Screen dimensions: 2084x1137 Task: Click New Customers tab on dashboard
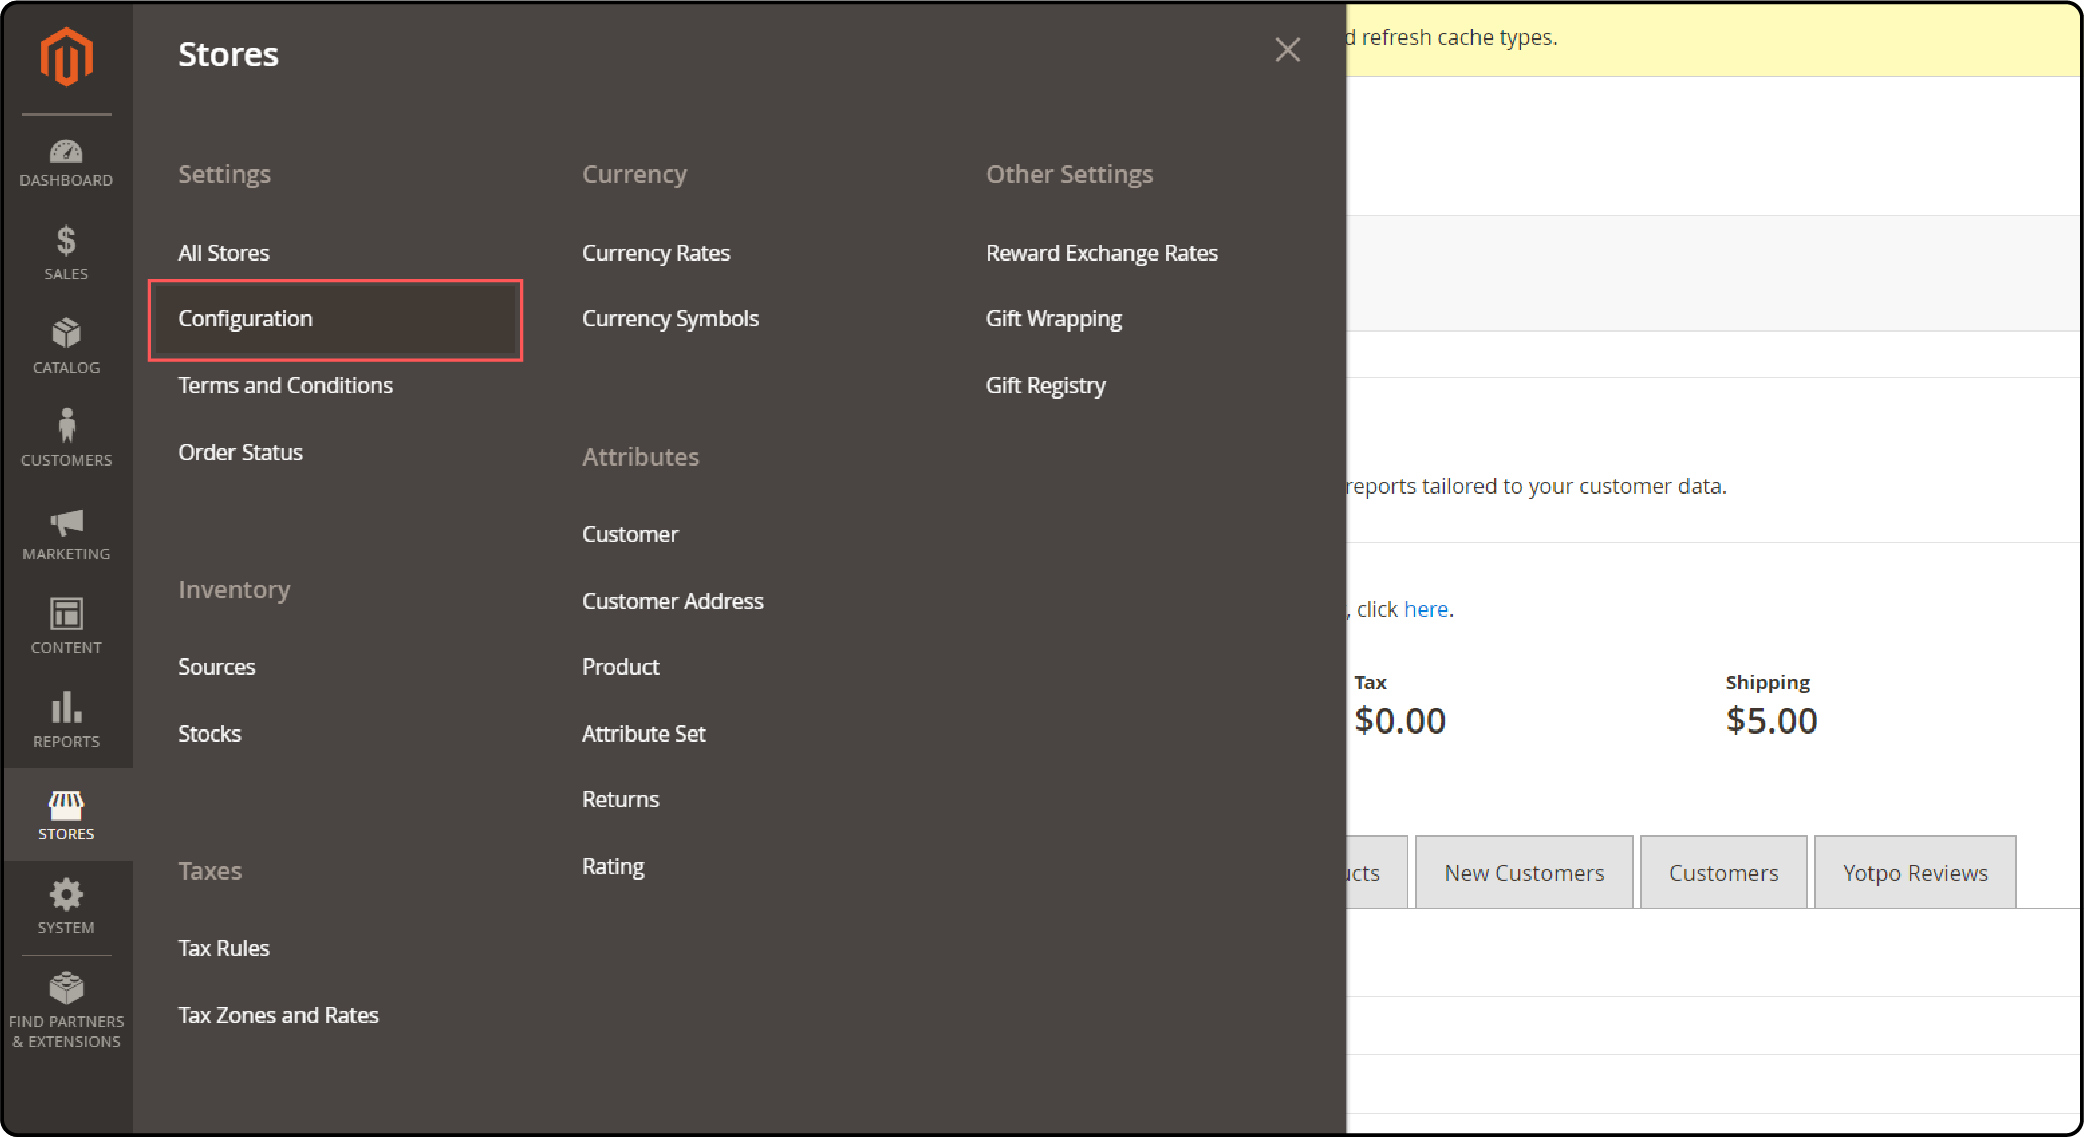coord(1526,872)
